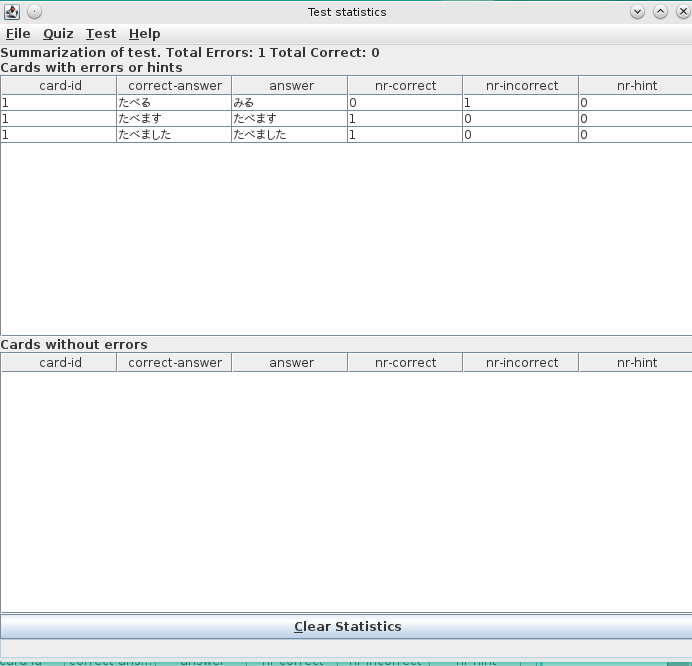Click nr-hint header in errors table

point(636,85)
